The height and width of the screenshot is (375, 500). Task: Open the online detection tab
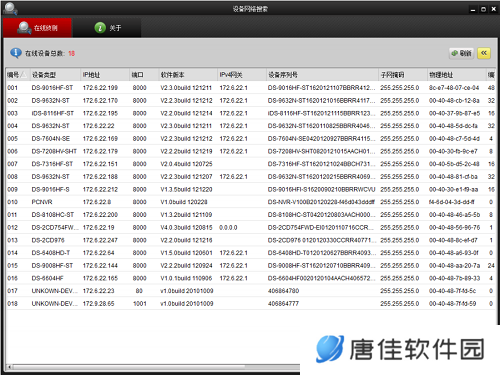pyautogui.click(x=37, y=28)
